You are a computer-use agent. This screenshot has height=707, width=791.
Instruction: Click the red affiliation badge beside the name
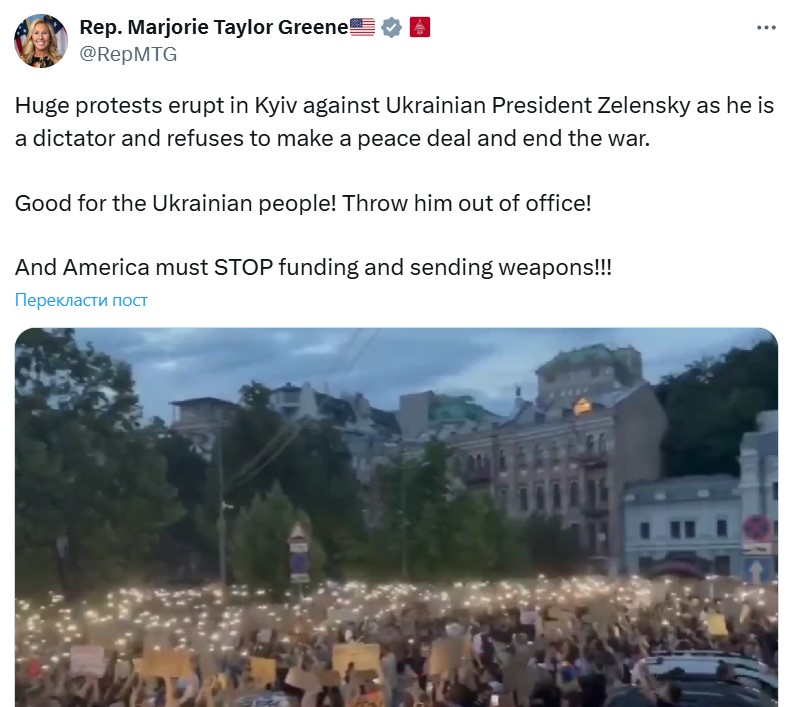[x=420, y=28]
